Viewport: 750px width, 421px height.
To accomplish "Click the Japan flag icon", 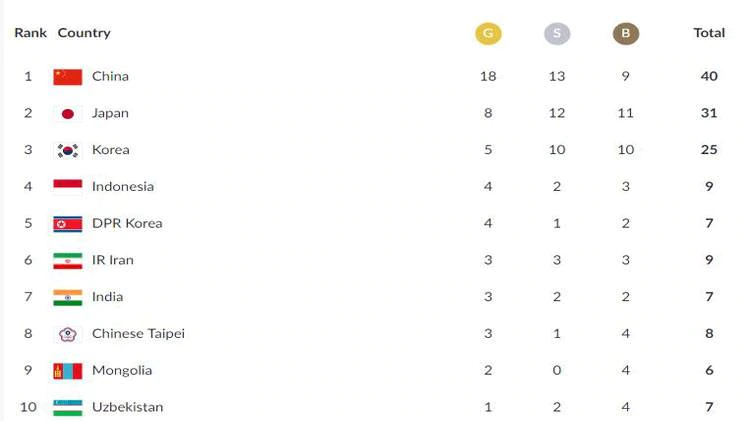I will pyautogui.click(x=67, y=113).
